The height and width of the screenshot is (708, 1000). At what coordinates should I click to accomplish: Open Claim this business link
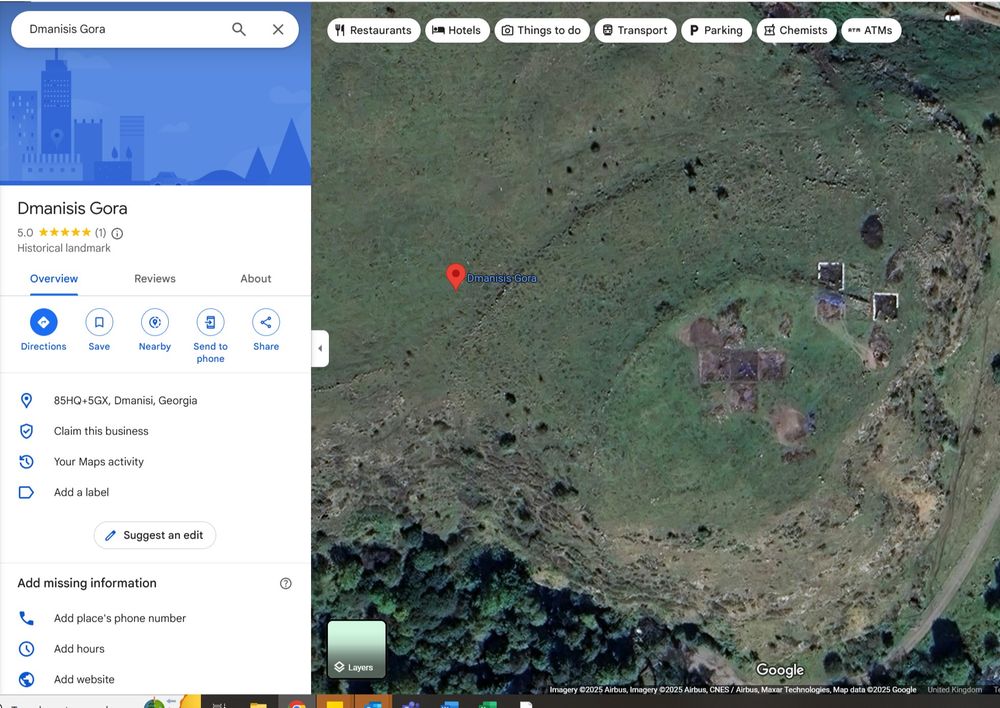coord(101,431)
